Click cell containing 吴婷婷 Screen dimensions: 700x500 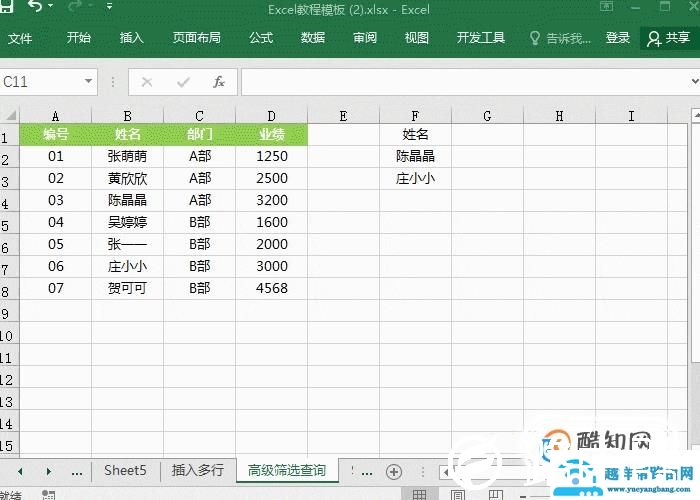[x=127, y=222]
